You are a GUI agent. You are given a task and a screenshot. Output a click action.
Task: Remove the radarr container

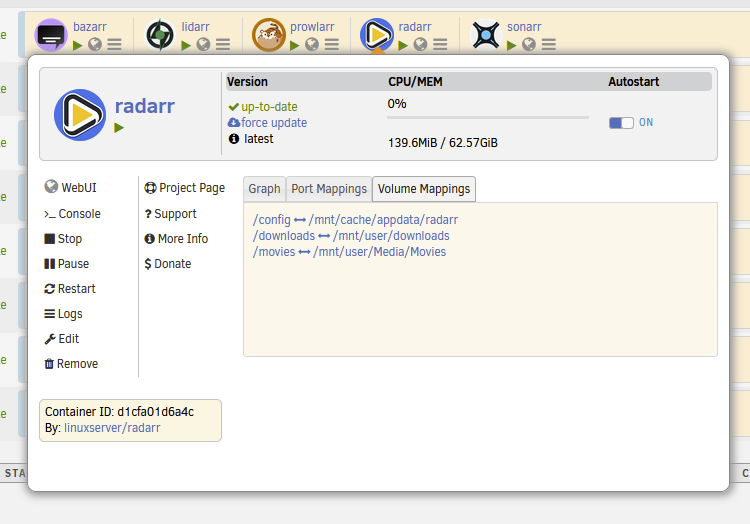click(x=71, y=364)
